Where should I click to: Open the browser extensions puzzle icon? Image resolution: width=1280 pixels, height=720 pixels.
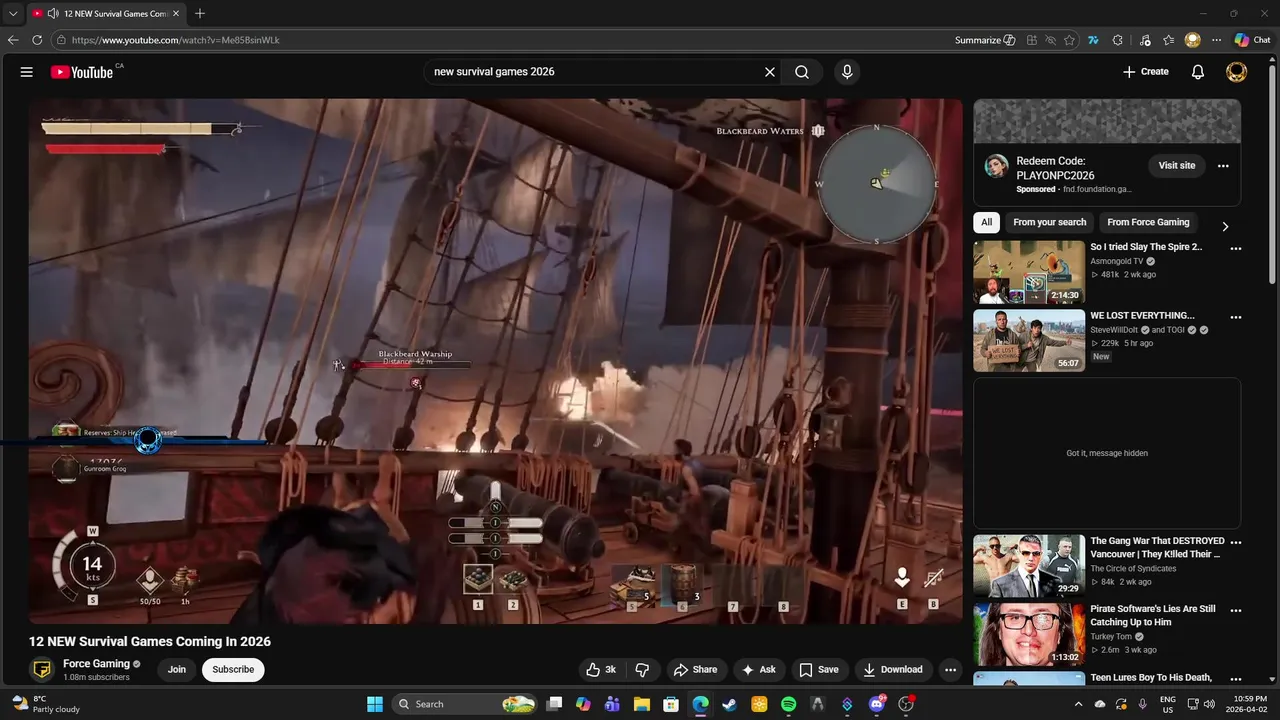pos(1118,40)
